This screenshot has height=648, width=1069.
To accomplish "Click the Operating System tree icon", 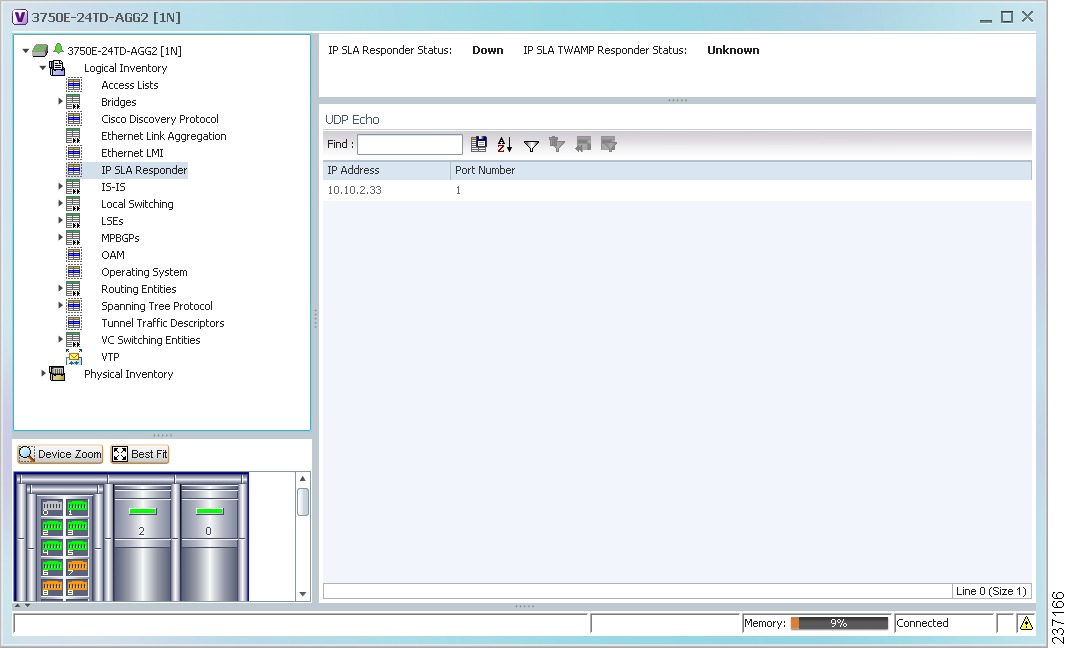I will [74, 272].
